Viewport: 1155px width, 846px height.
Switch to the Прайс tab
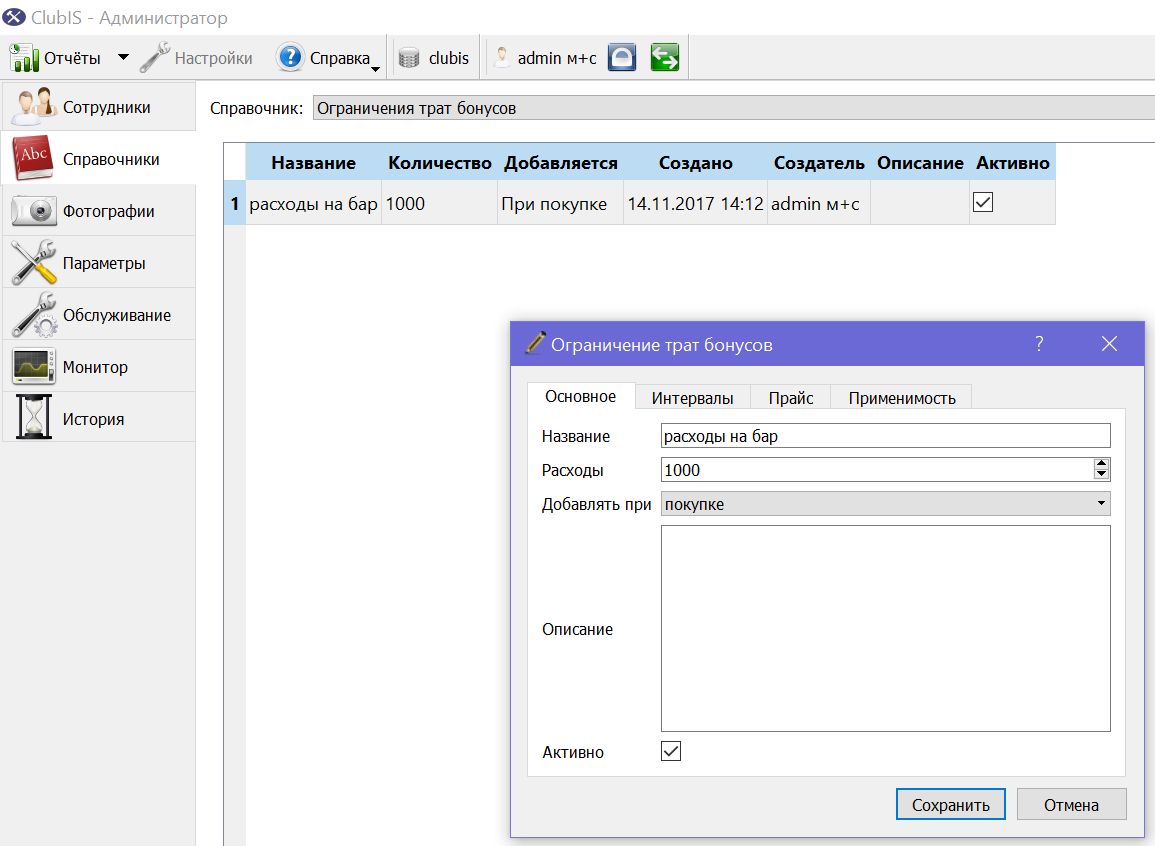point(790,398)
